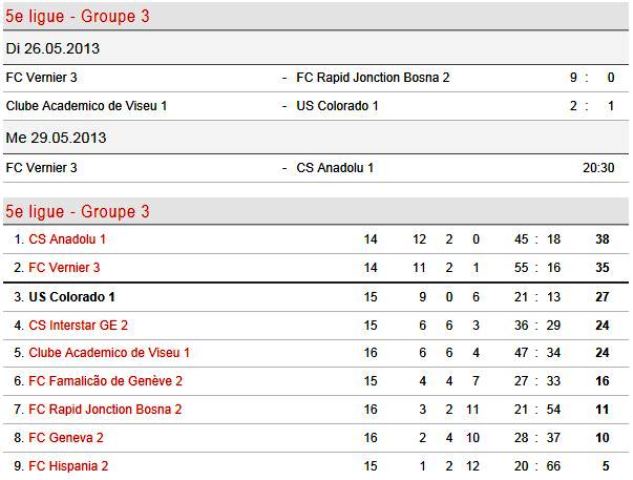Click the 2 : 1 match score
The height and width of the screenshot is (480, 633).
pyautogui.click(x=592, y=106)
